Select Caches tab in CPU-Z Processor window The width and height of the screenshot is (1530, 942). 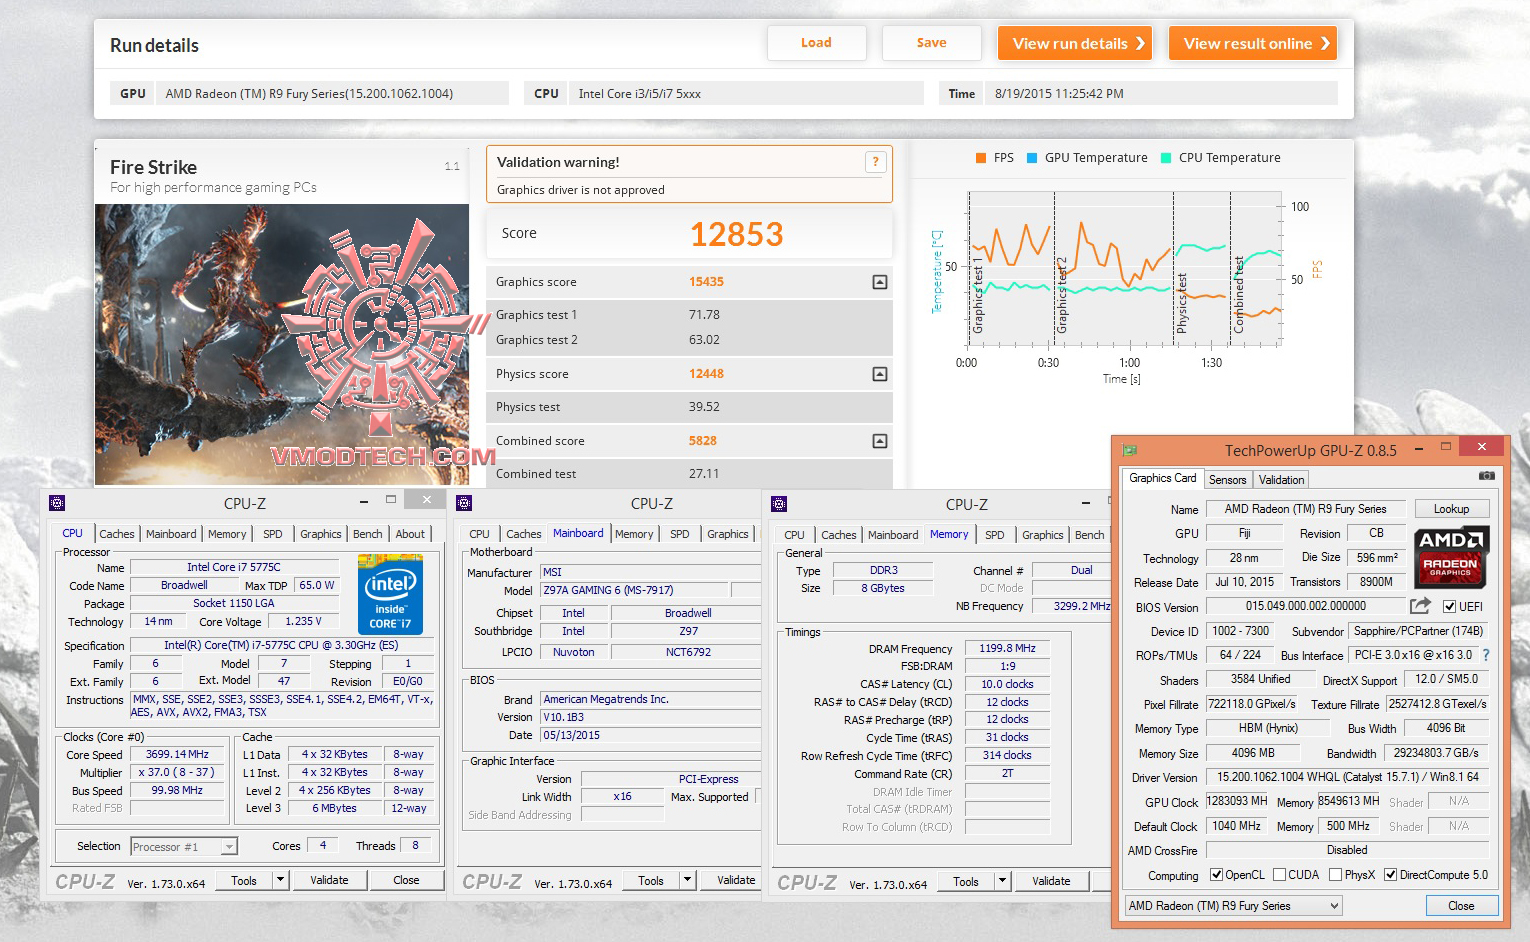pyautogui.click(x=117, y=534)
